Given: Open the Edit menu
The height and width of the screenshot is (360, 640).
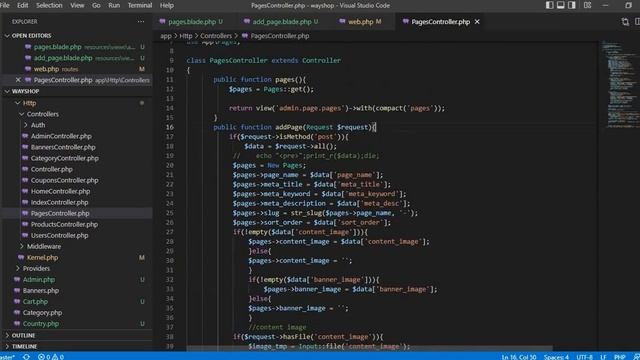Looking at the screenshot, I should [22, 5].
